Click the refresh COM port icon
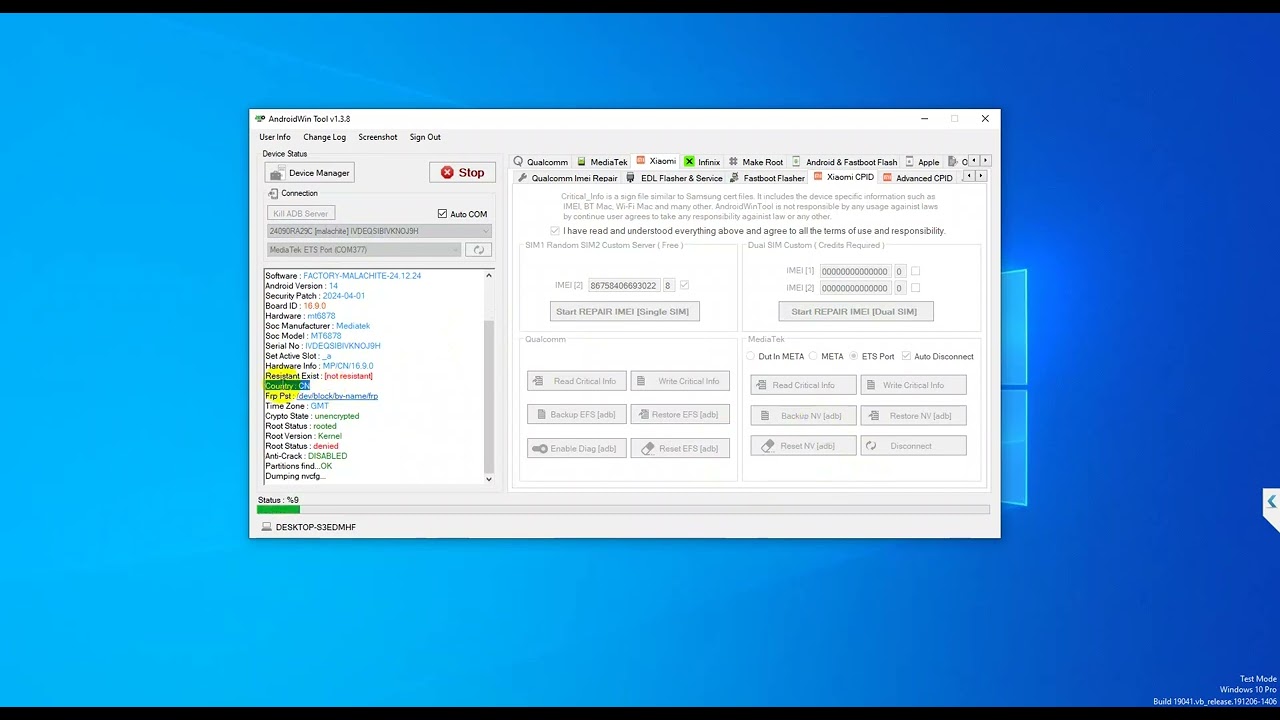This screenshot has height=720, width=1280. pyautogui.click(x=478, y=250)
